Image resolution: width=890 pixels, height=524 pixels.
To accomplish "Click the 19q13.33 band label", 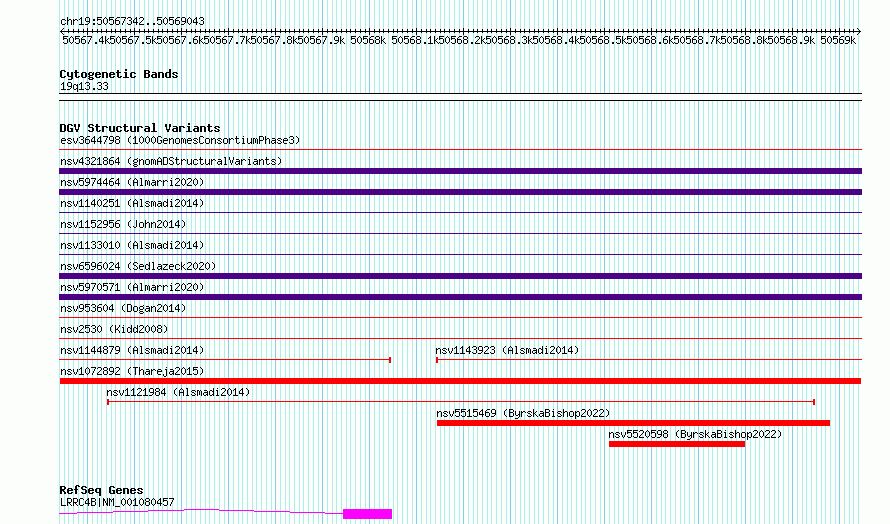I will pyautogui.click(x=84, y=86).
